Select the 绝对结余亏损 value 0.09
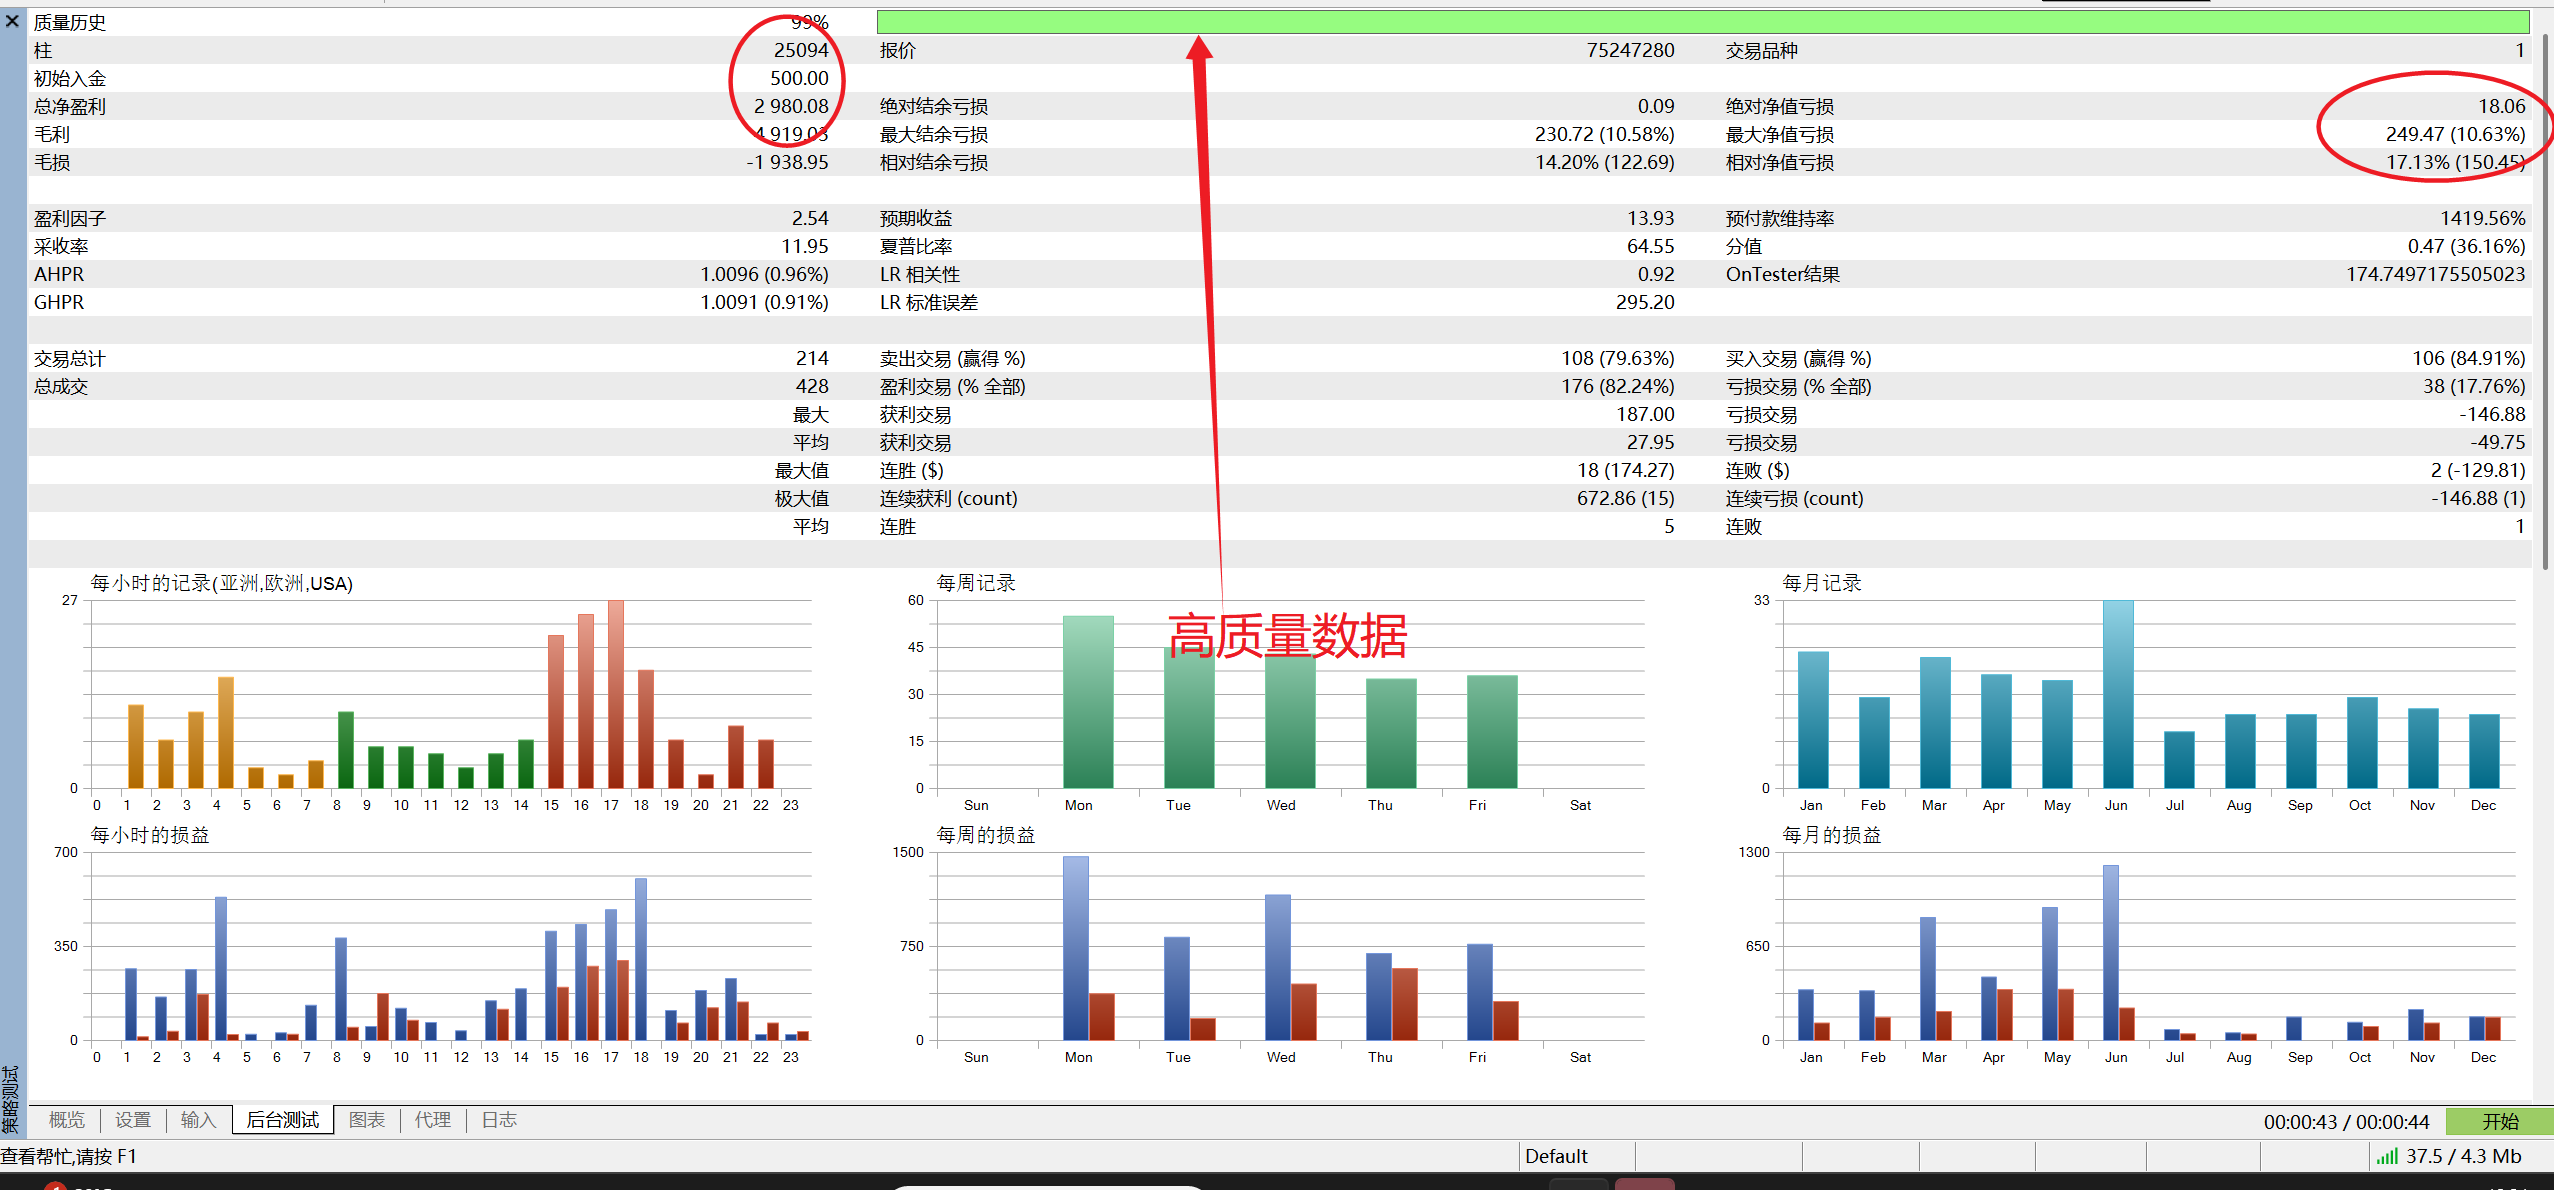 [x=1656, y=106]
